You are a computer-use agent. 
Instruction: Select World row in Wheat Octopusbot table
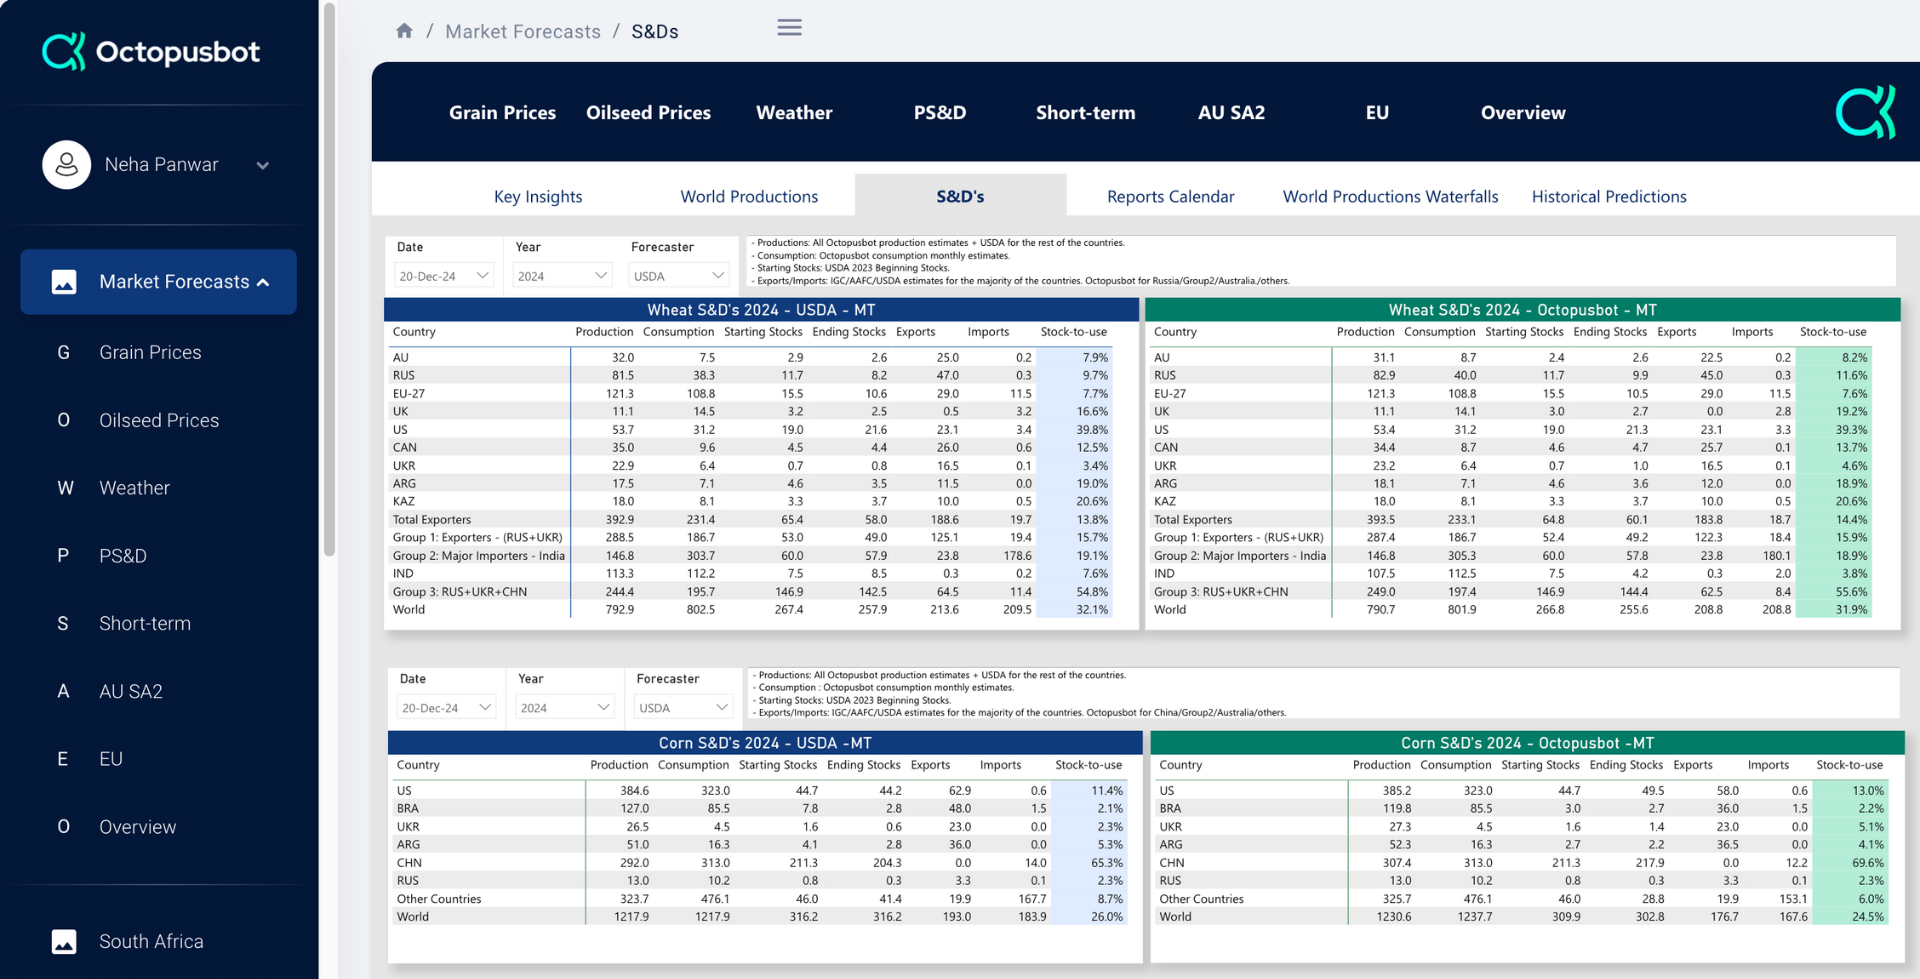(x=1511, y=610)
